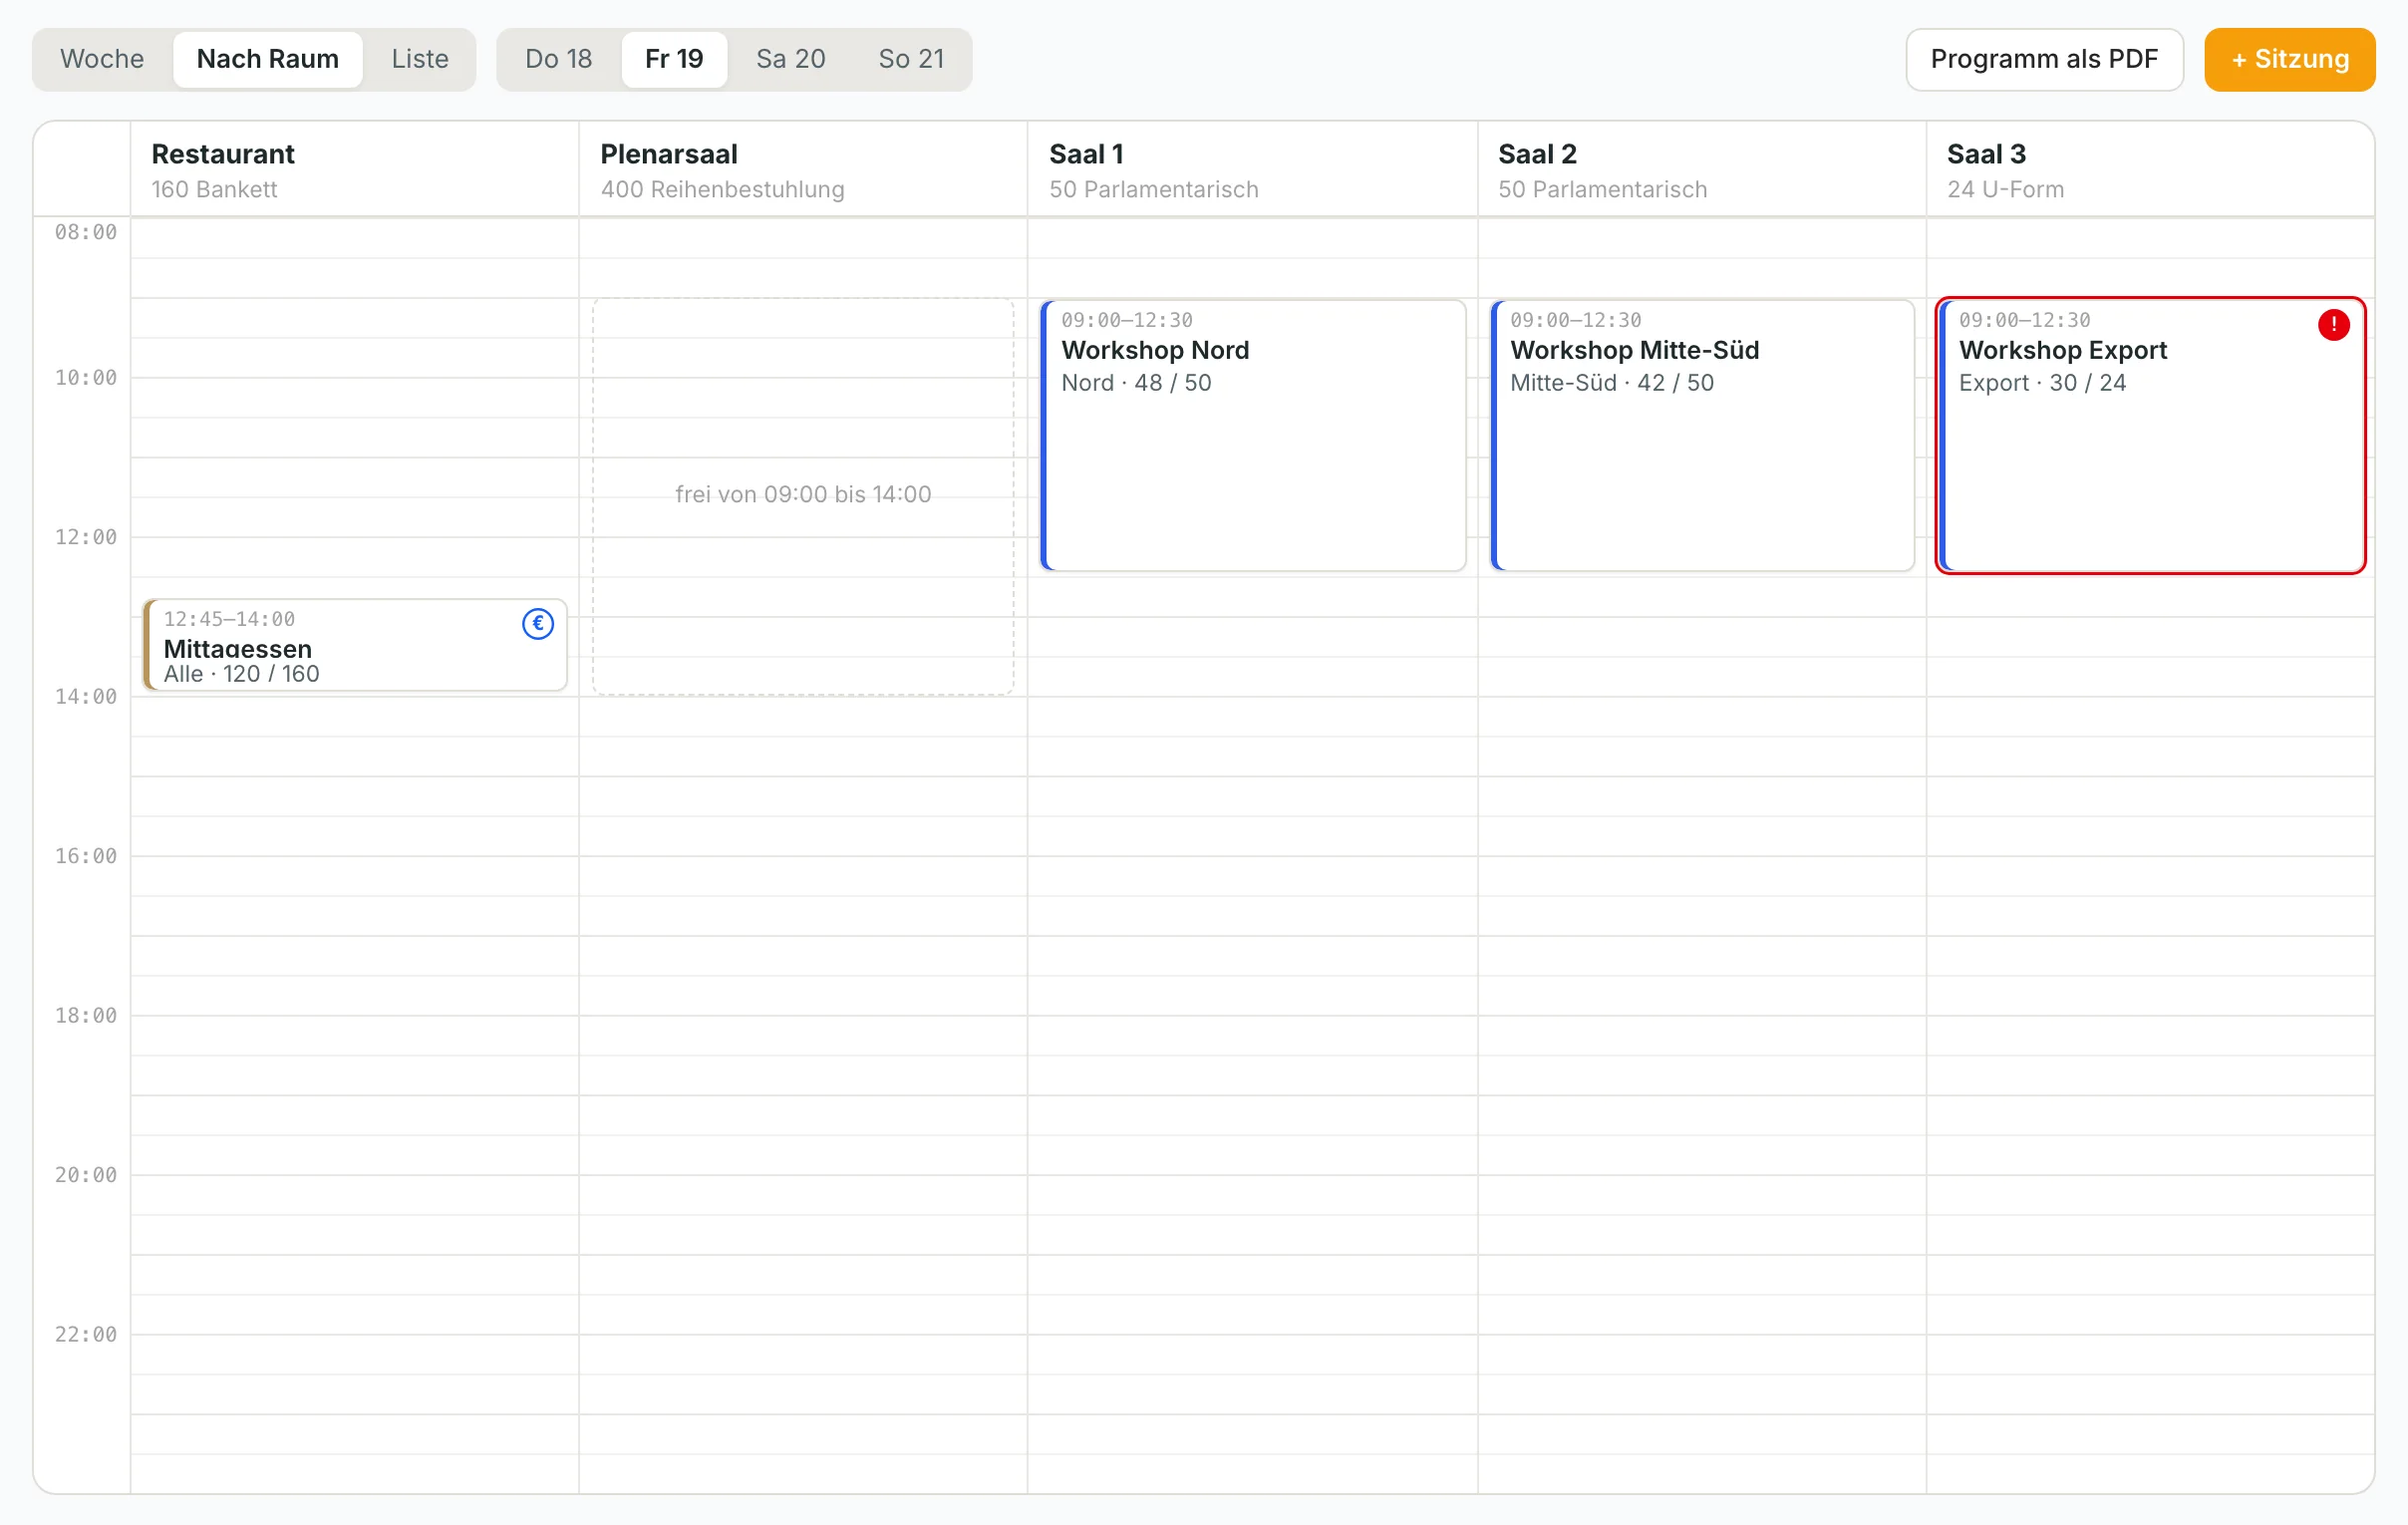Switch to the Woche view

[x=102, y=59]
